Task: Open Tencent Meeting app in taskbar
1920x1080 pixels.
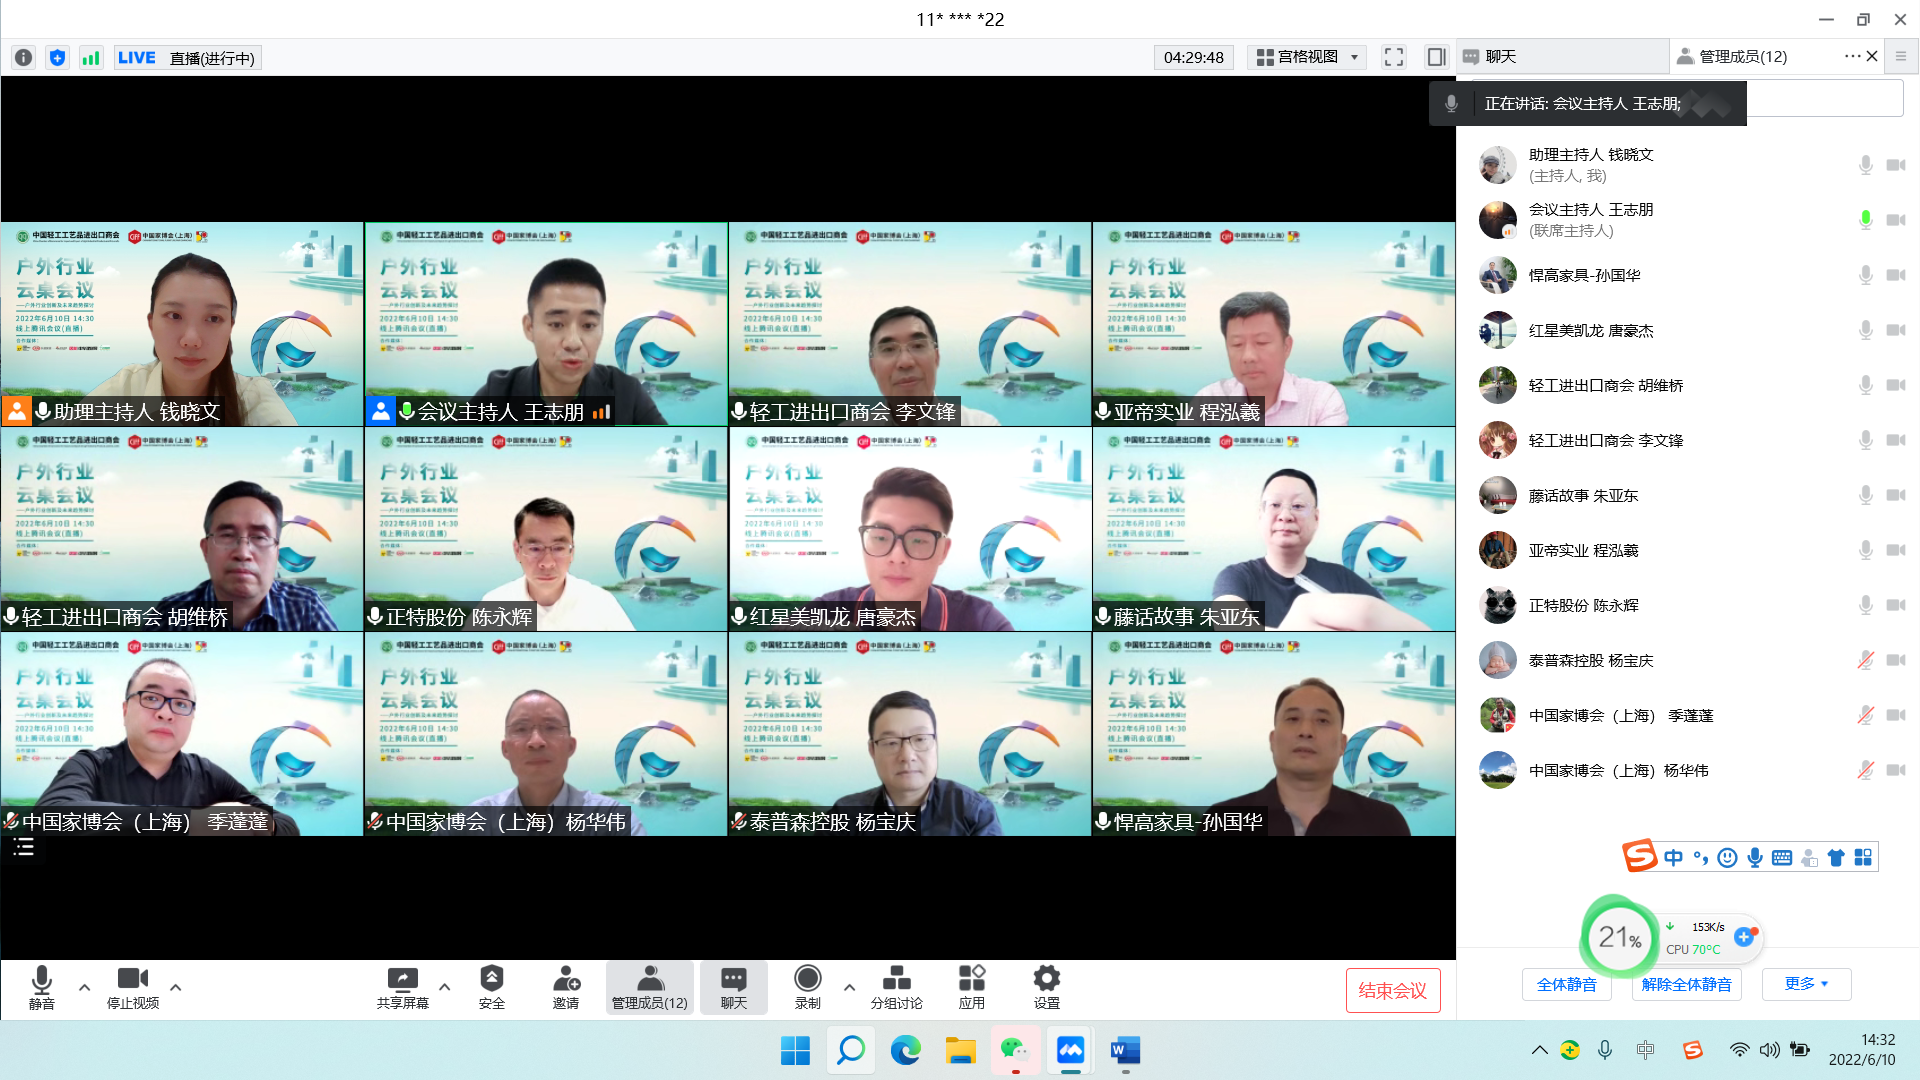Action: tap(1070, 1050)
